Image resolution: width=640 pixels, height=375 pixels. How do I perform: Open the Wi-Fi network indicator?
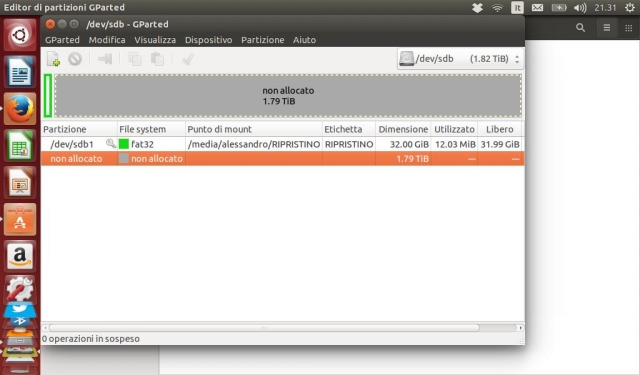point(497,8)
